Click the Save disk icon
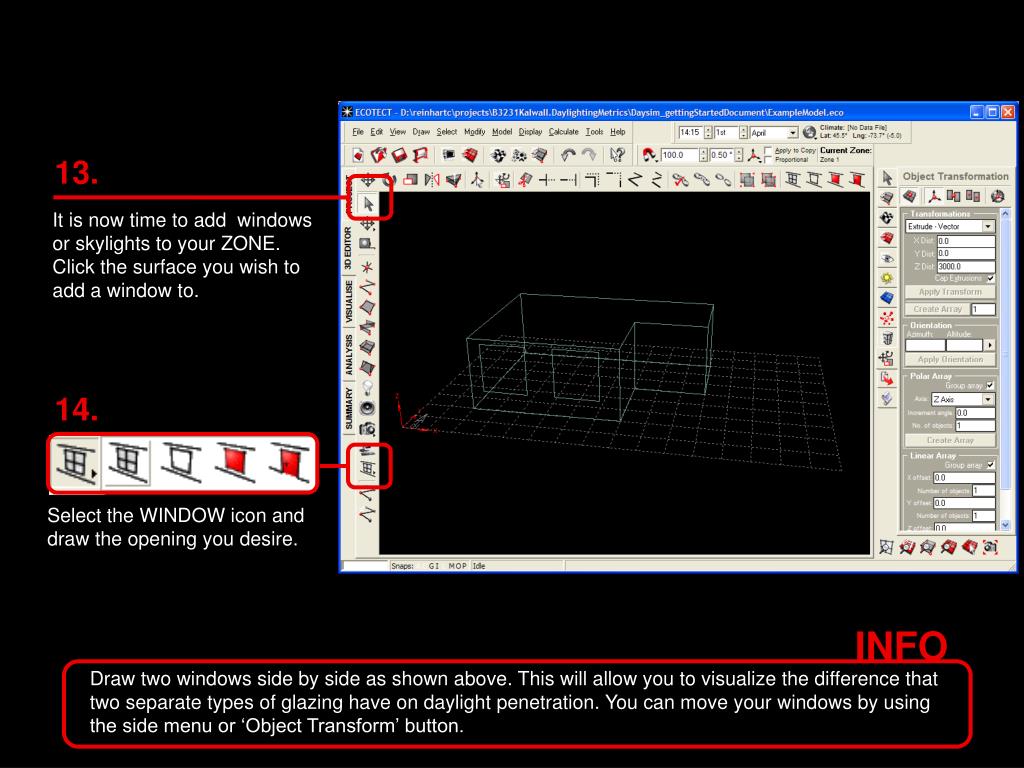This screenshot has height=768, width=1024. point(399,155)
